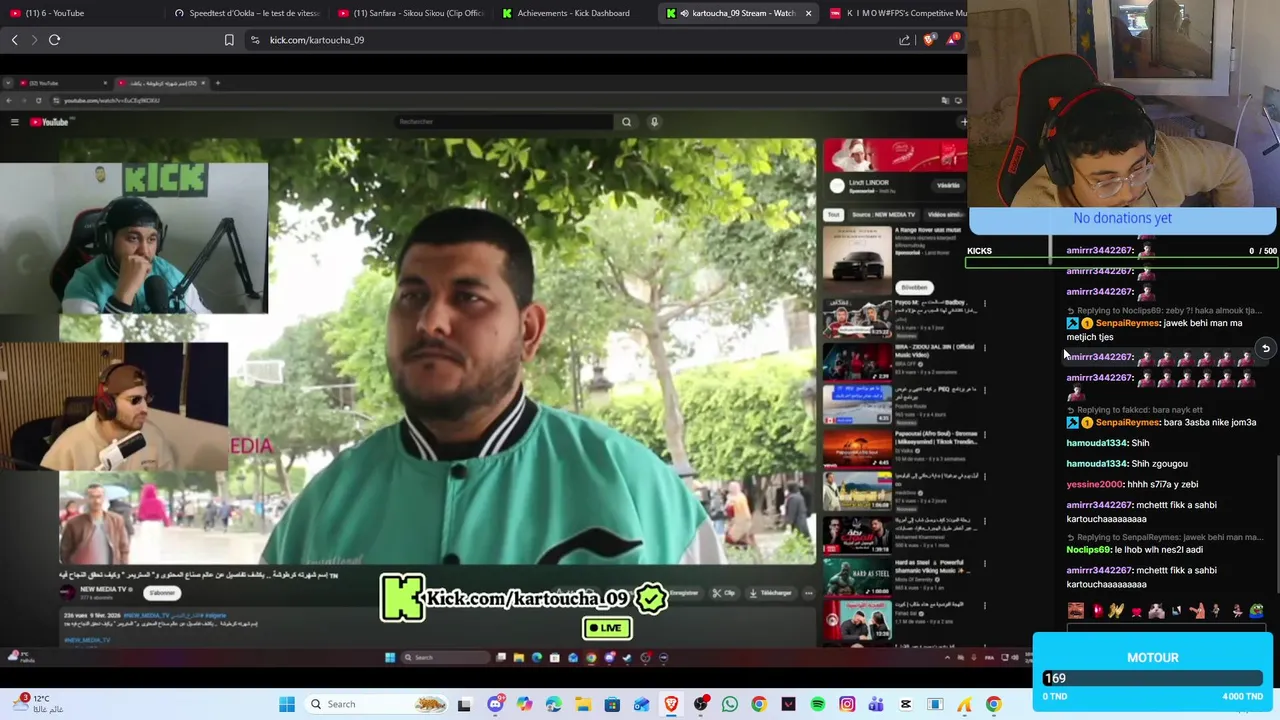The width and height of the screenshot is (1280, 720).
Task: Open WhatsApp from the taskbar
Action: coord(730,704)
